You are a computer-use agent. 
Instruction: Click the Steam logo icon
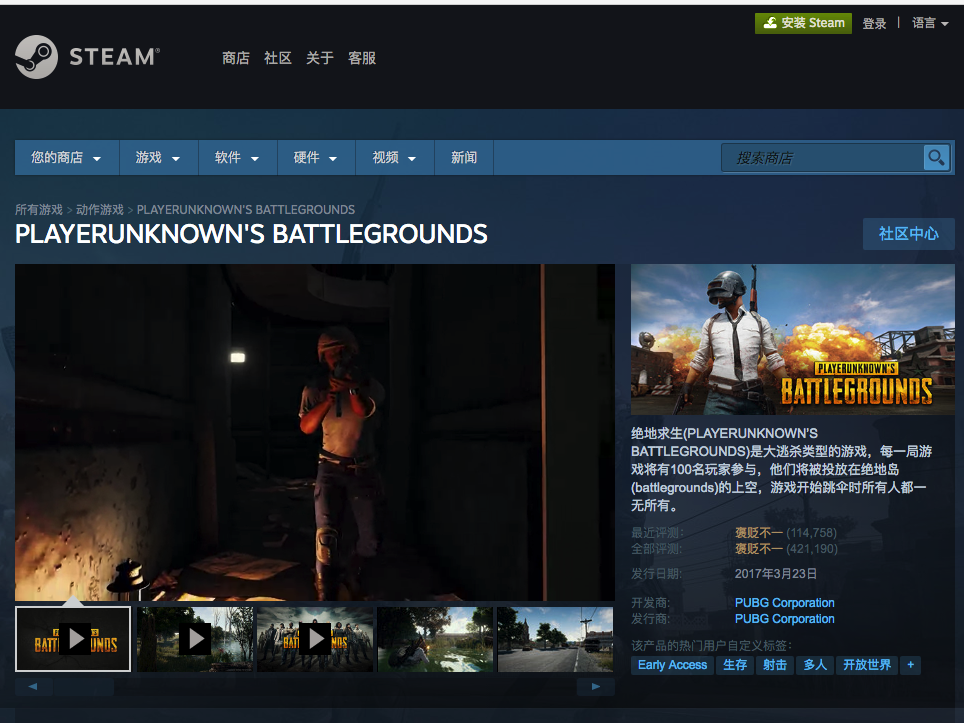pyautogui.click(x=36, y=57)
